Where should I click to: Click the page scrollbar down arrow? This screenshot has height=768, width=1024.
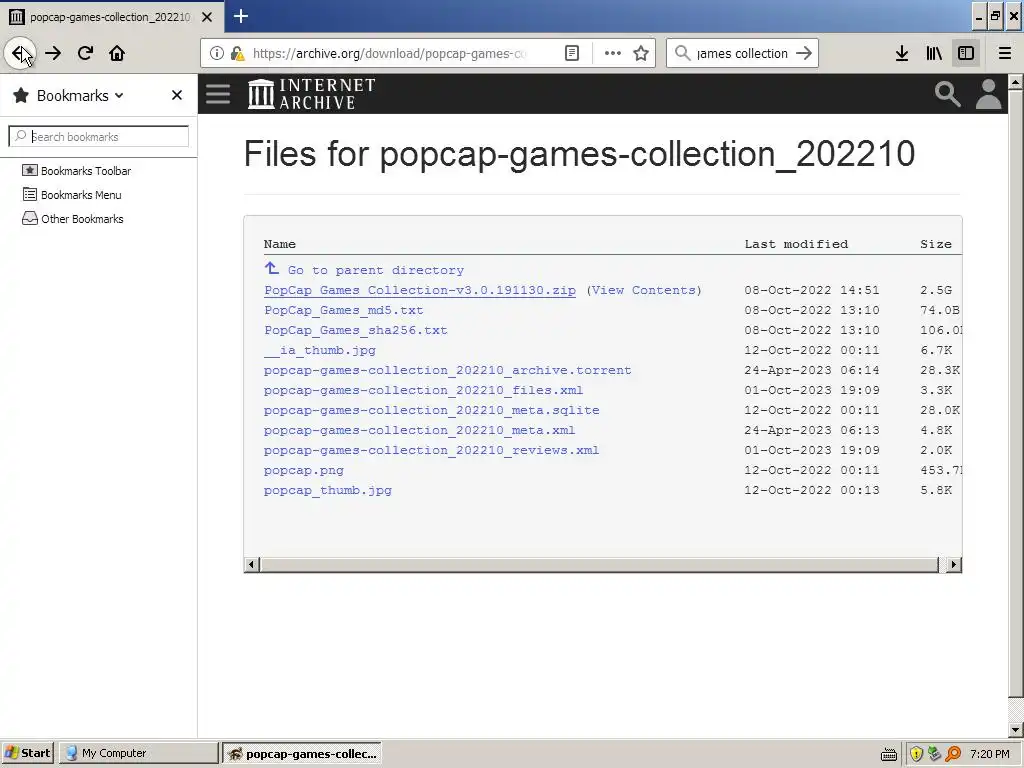coord(1016,729)
